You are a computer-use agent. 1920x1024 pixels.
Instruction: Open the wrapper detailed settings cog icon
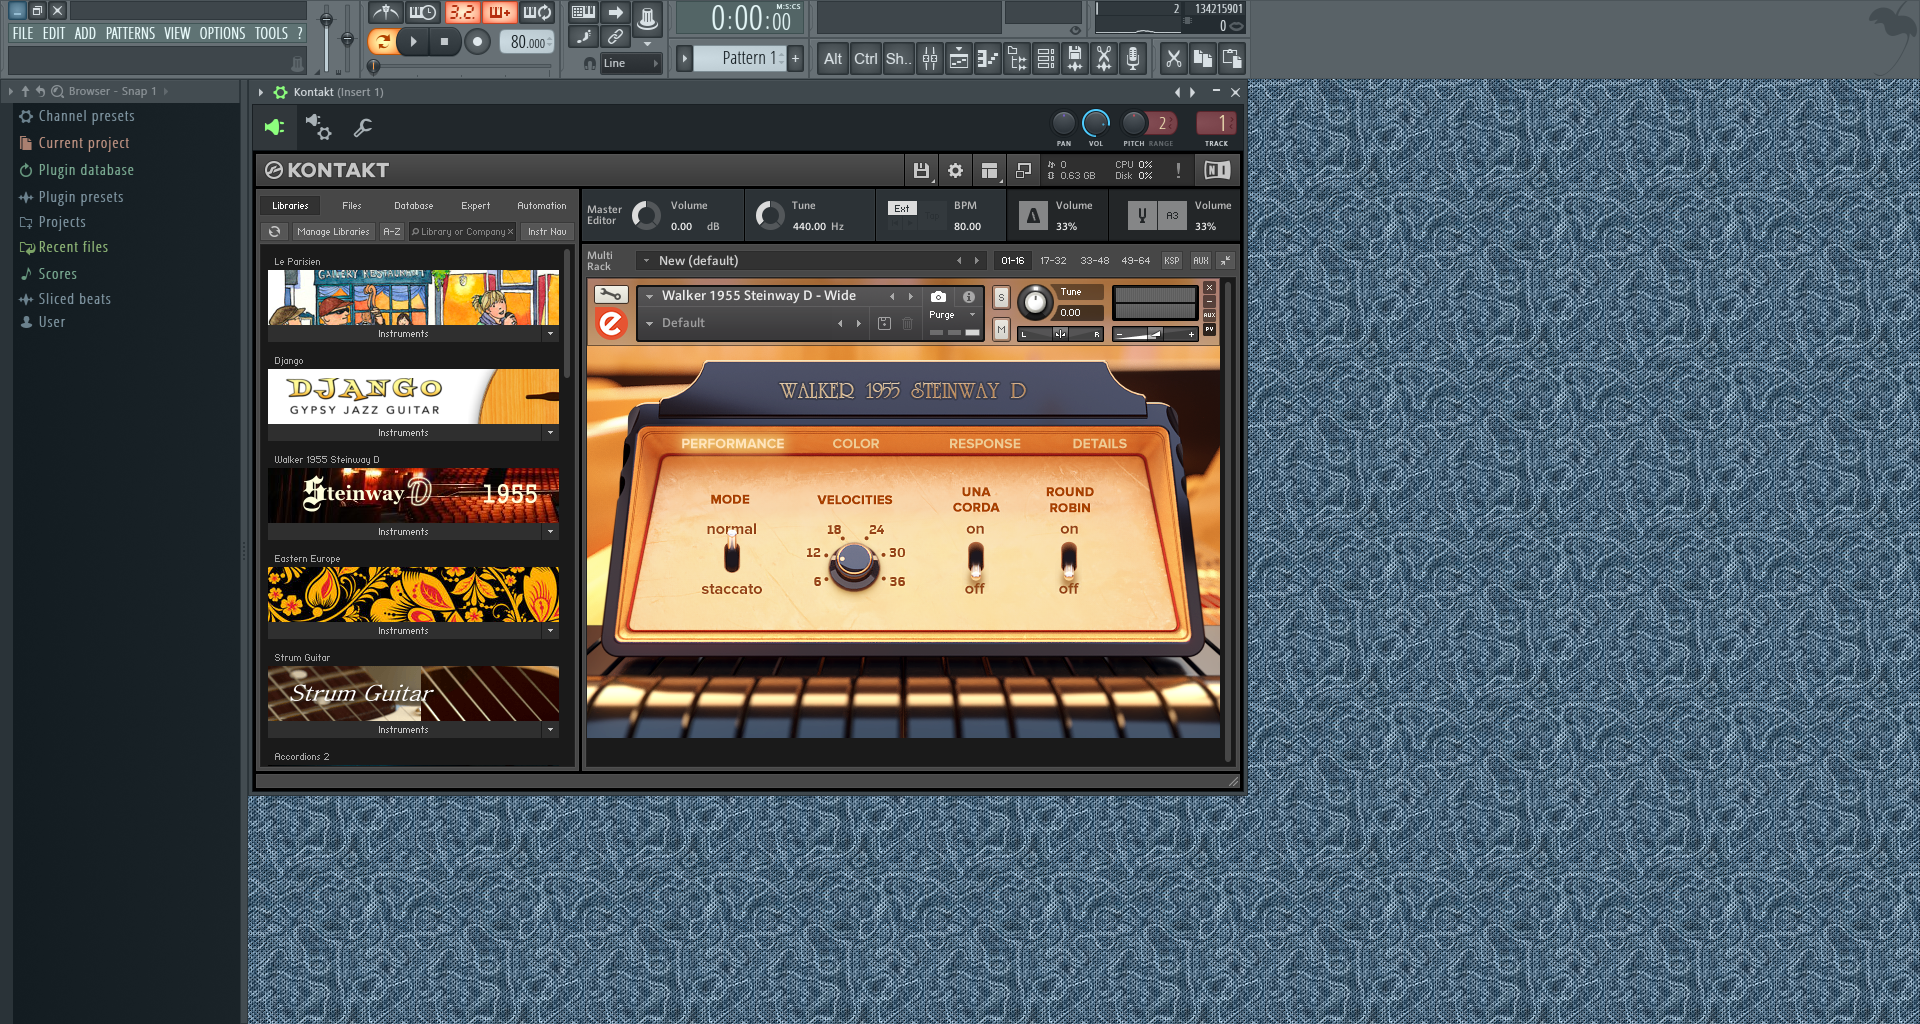point(319,127)
